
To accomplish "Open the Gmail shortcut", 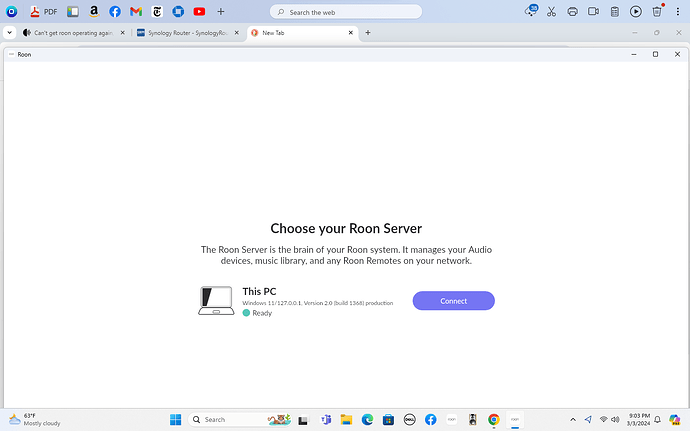I will click(x=136, y=12).
